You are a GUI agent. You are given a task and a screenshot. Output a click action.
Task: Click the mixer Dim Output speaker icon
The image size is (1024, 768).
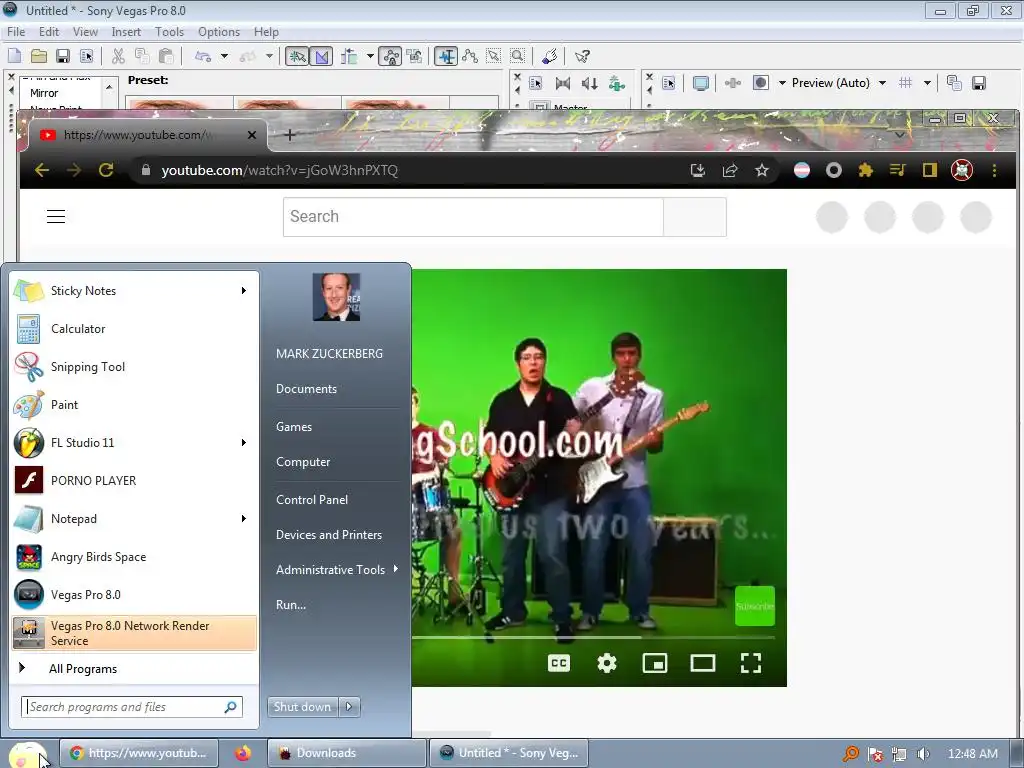point(590,83)
